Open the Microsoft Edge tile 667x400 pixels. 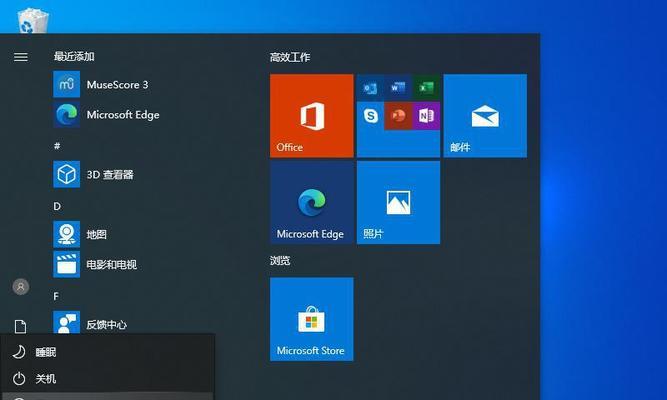coord(312,203)
